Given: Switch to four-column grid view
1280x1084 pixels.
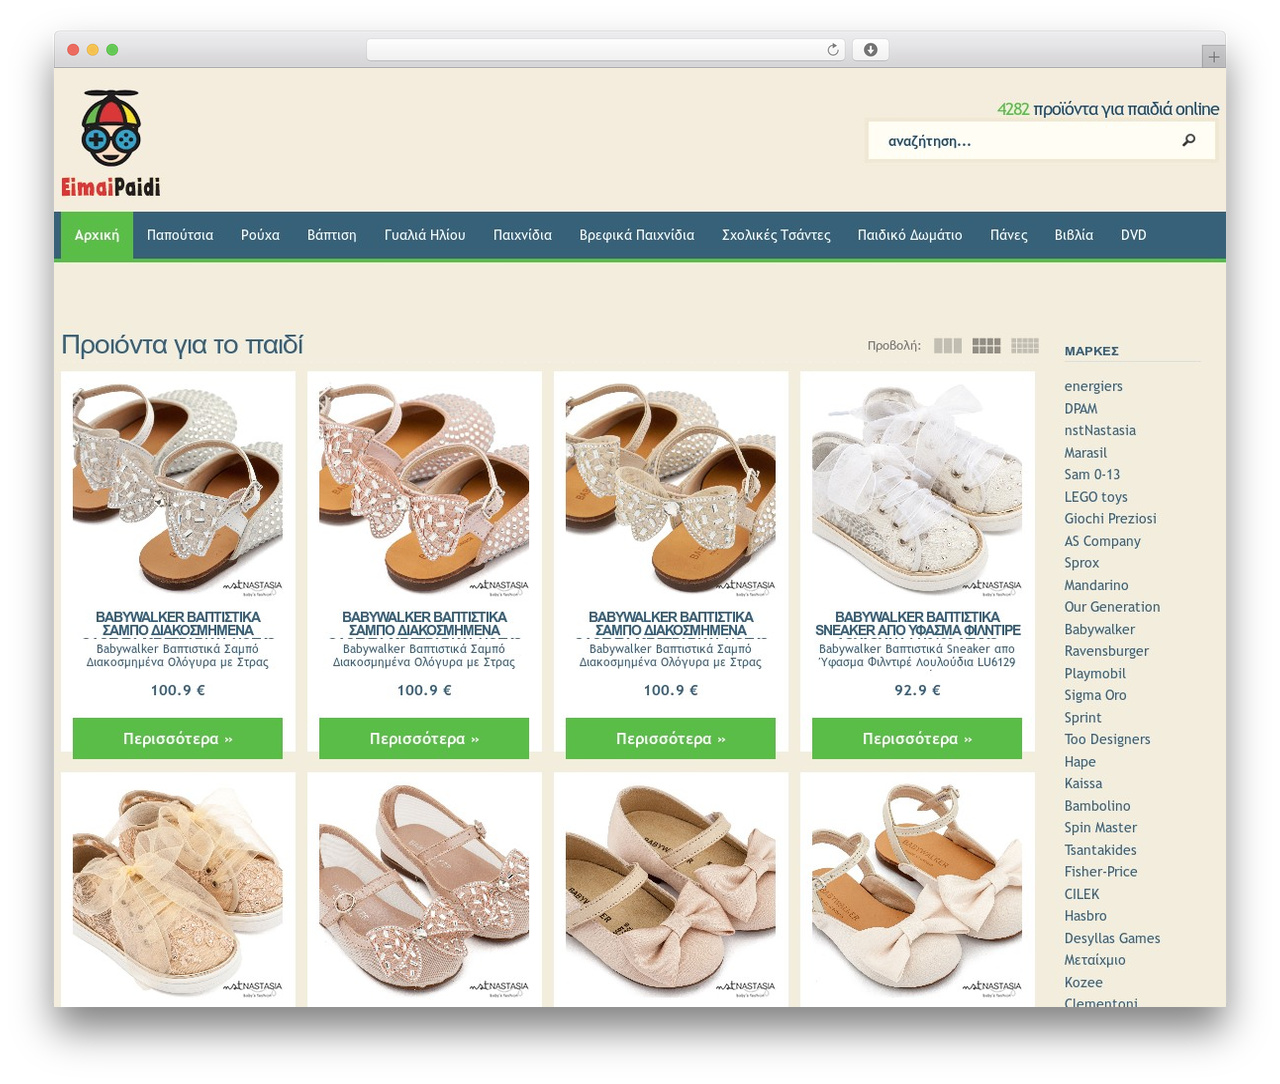Looking at the screenshot, I should (x=987, y=346).
